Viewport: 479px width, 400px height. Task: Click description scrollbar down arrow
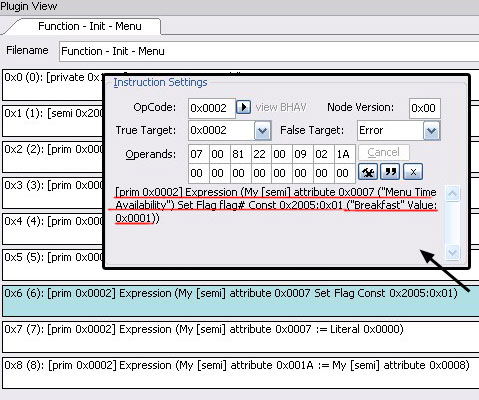(x=452, y=252)
